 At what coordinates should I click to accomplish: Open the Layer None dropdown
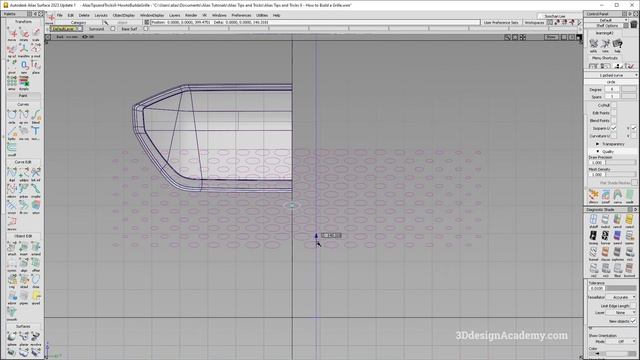pos(621,313)
